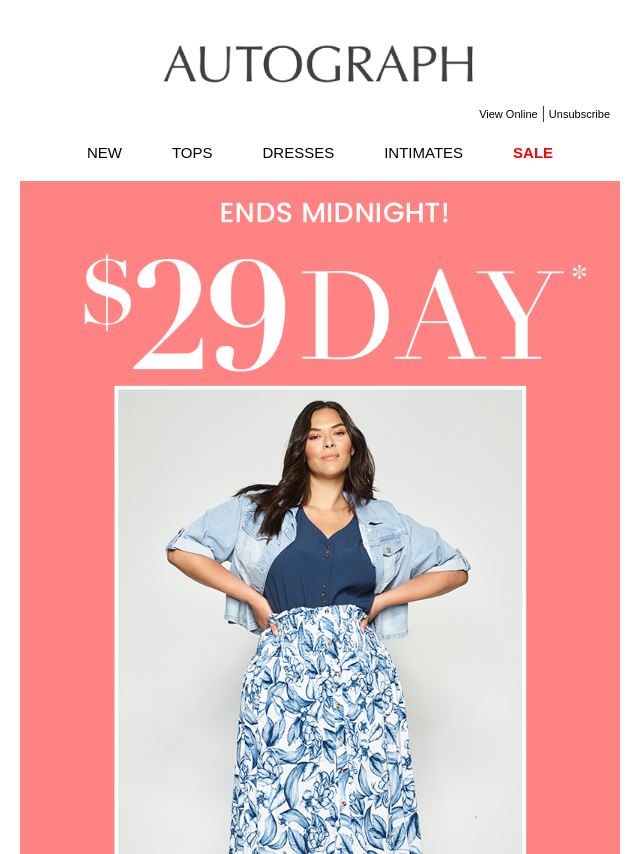640x854 pixels.
Task: Go to the NEW category
Action: [104, 153]
